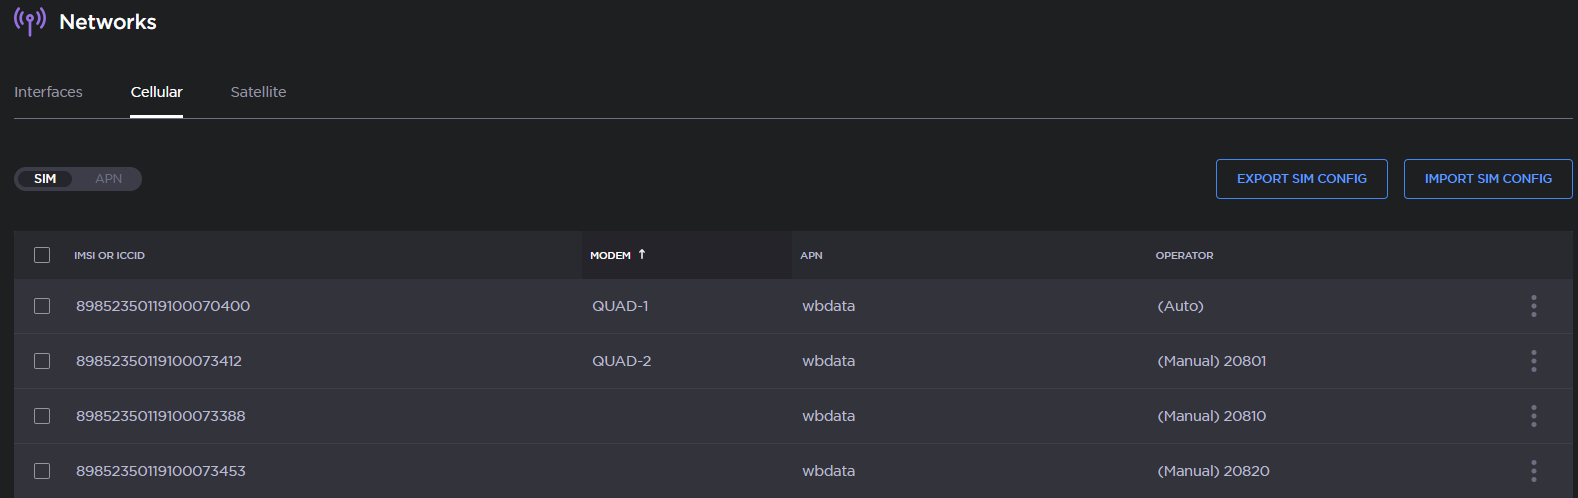Image resolution: width=1578 pixels, height=498 pixels.
Task: Mark the checkbox for SIM 89852350119100073388
Action: click(42, 416)
